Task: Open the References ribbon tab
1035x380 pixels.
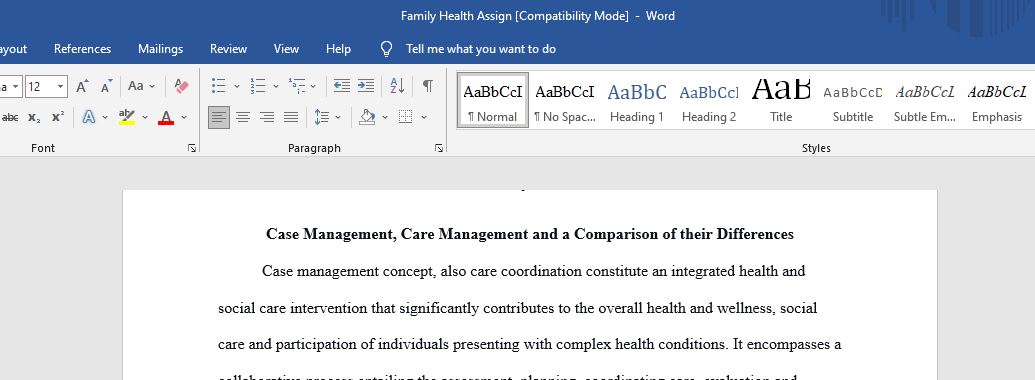Action: (83, 49)
